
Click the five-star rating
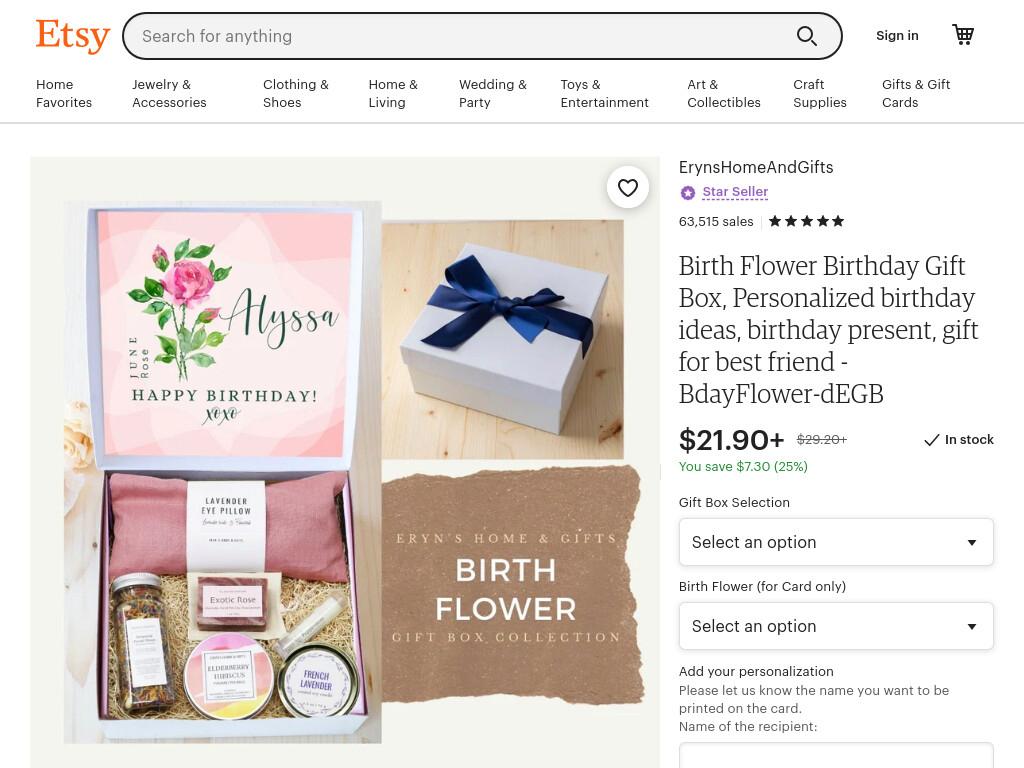807,221
